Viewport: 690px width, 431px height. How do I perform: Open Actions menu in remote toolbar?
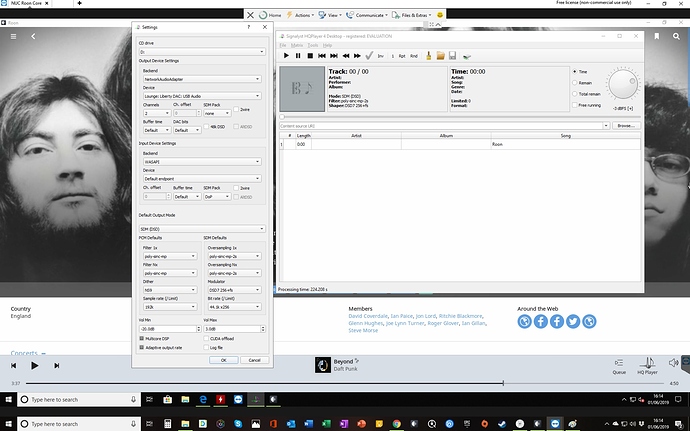click(x=301, y=15)
